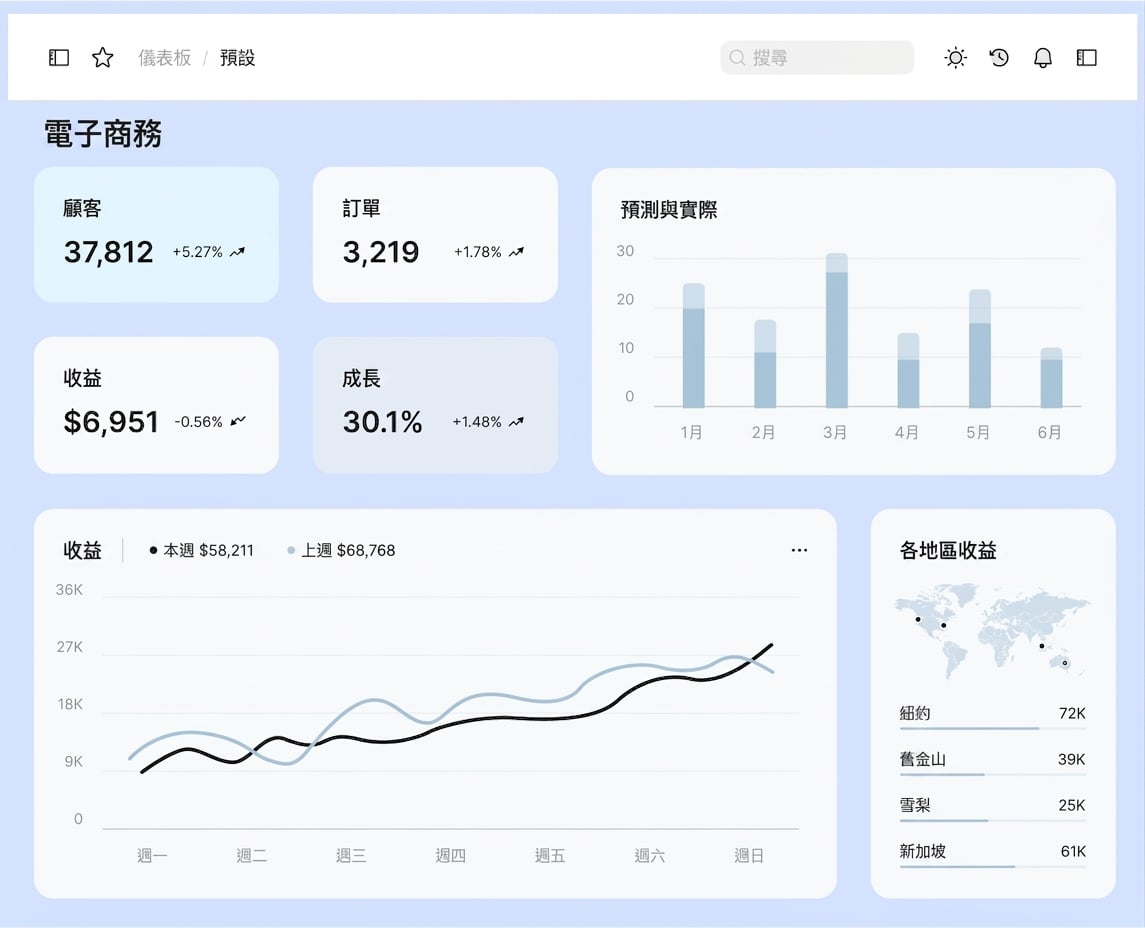Click the 雪梨 region label
Image resolution: width=1145 pixels, height=928 pixels.
pos(915,805)
